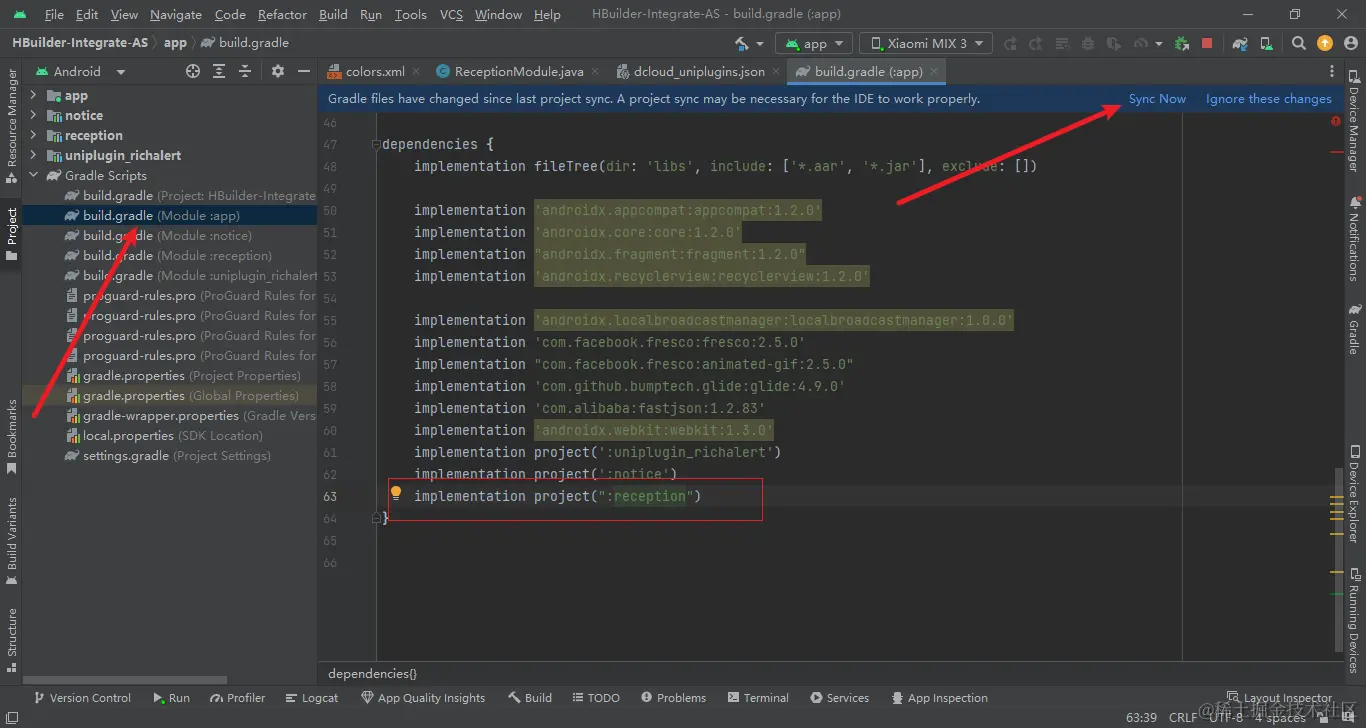Click the Apply Code Changes icon

pos(1061,43)
